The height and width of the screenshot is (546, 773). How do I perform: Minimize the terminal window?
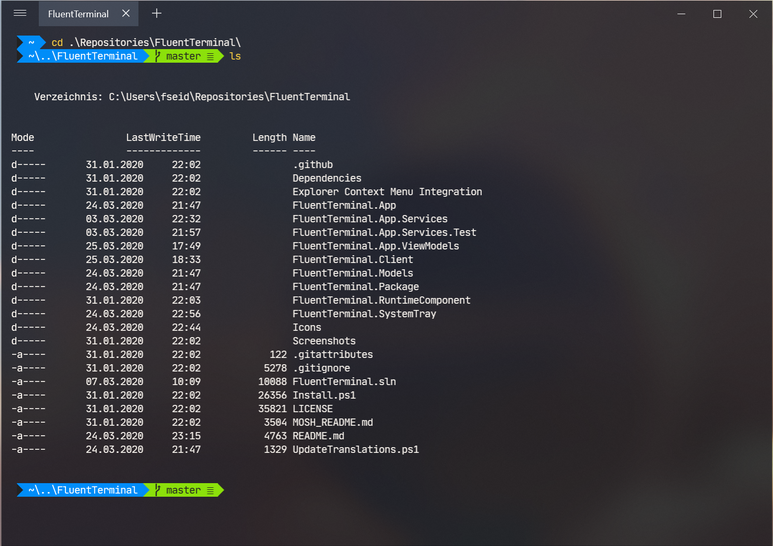[681, 14]
